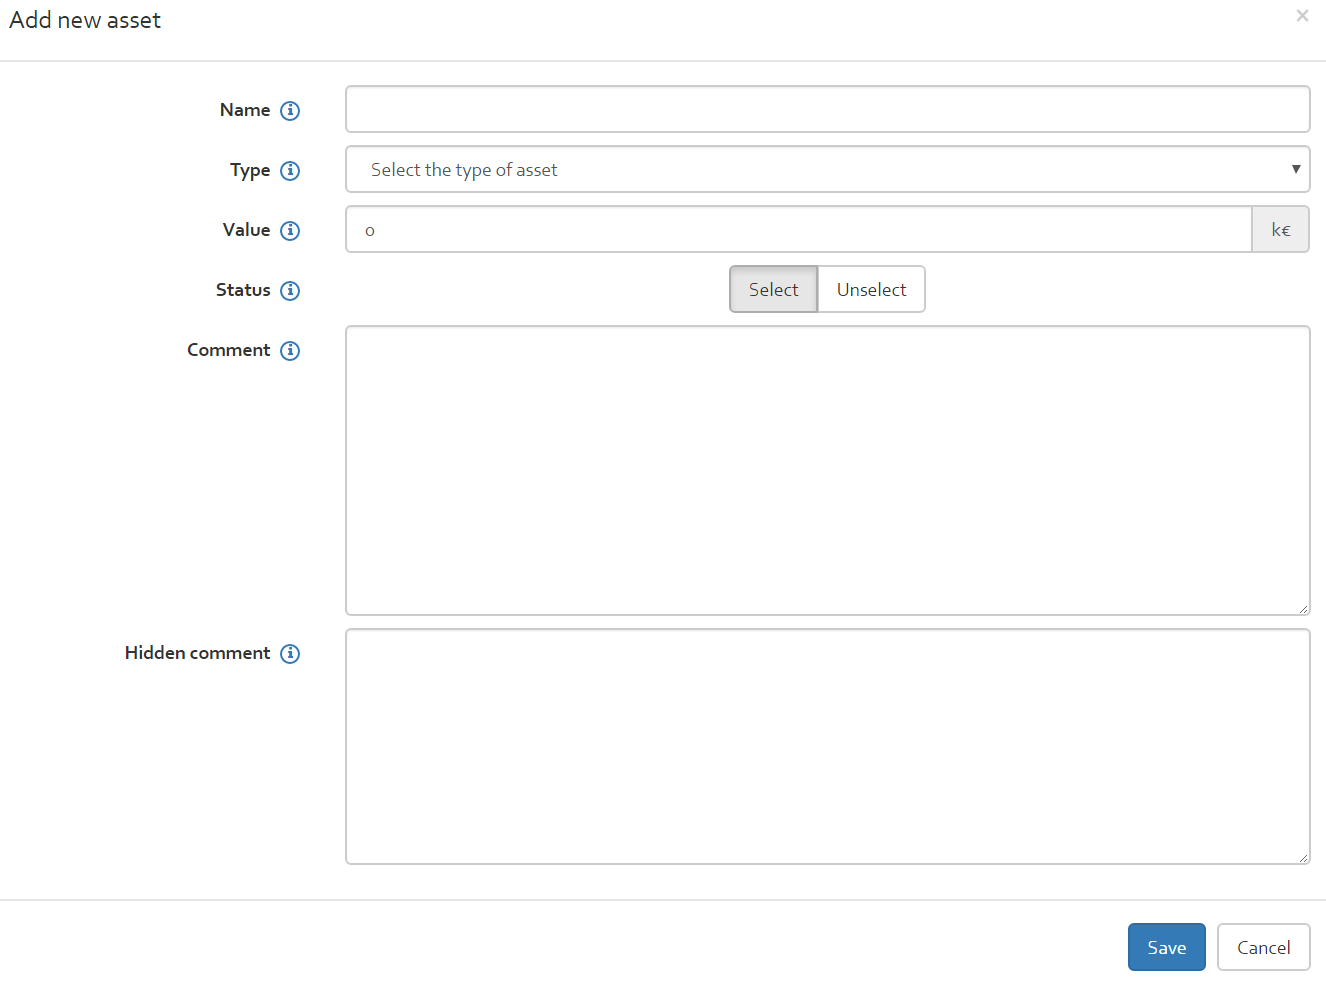Click the Value label
Image resolution: width=1326 pixels, height=983 pixels.
[246, 230]
